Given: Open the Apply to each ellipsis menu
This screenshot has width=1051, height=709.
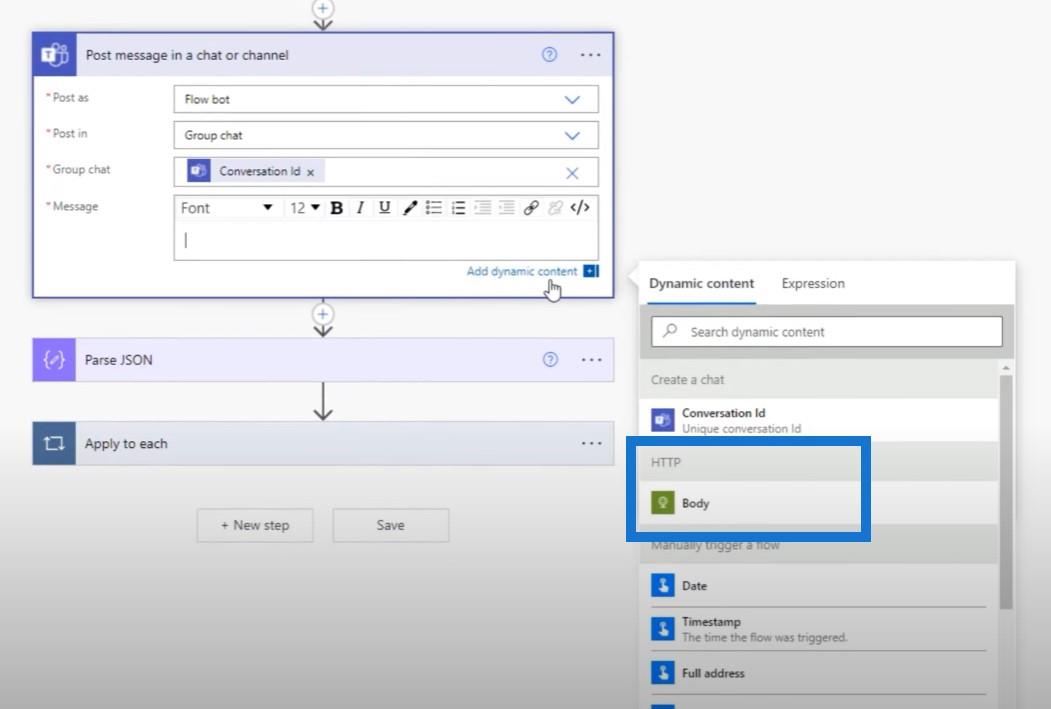Looking at the screenshot, I should click(592, 444).
